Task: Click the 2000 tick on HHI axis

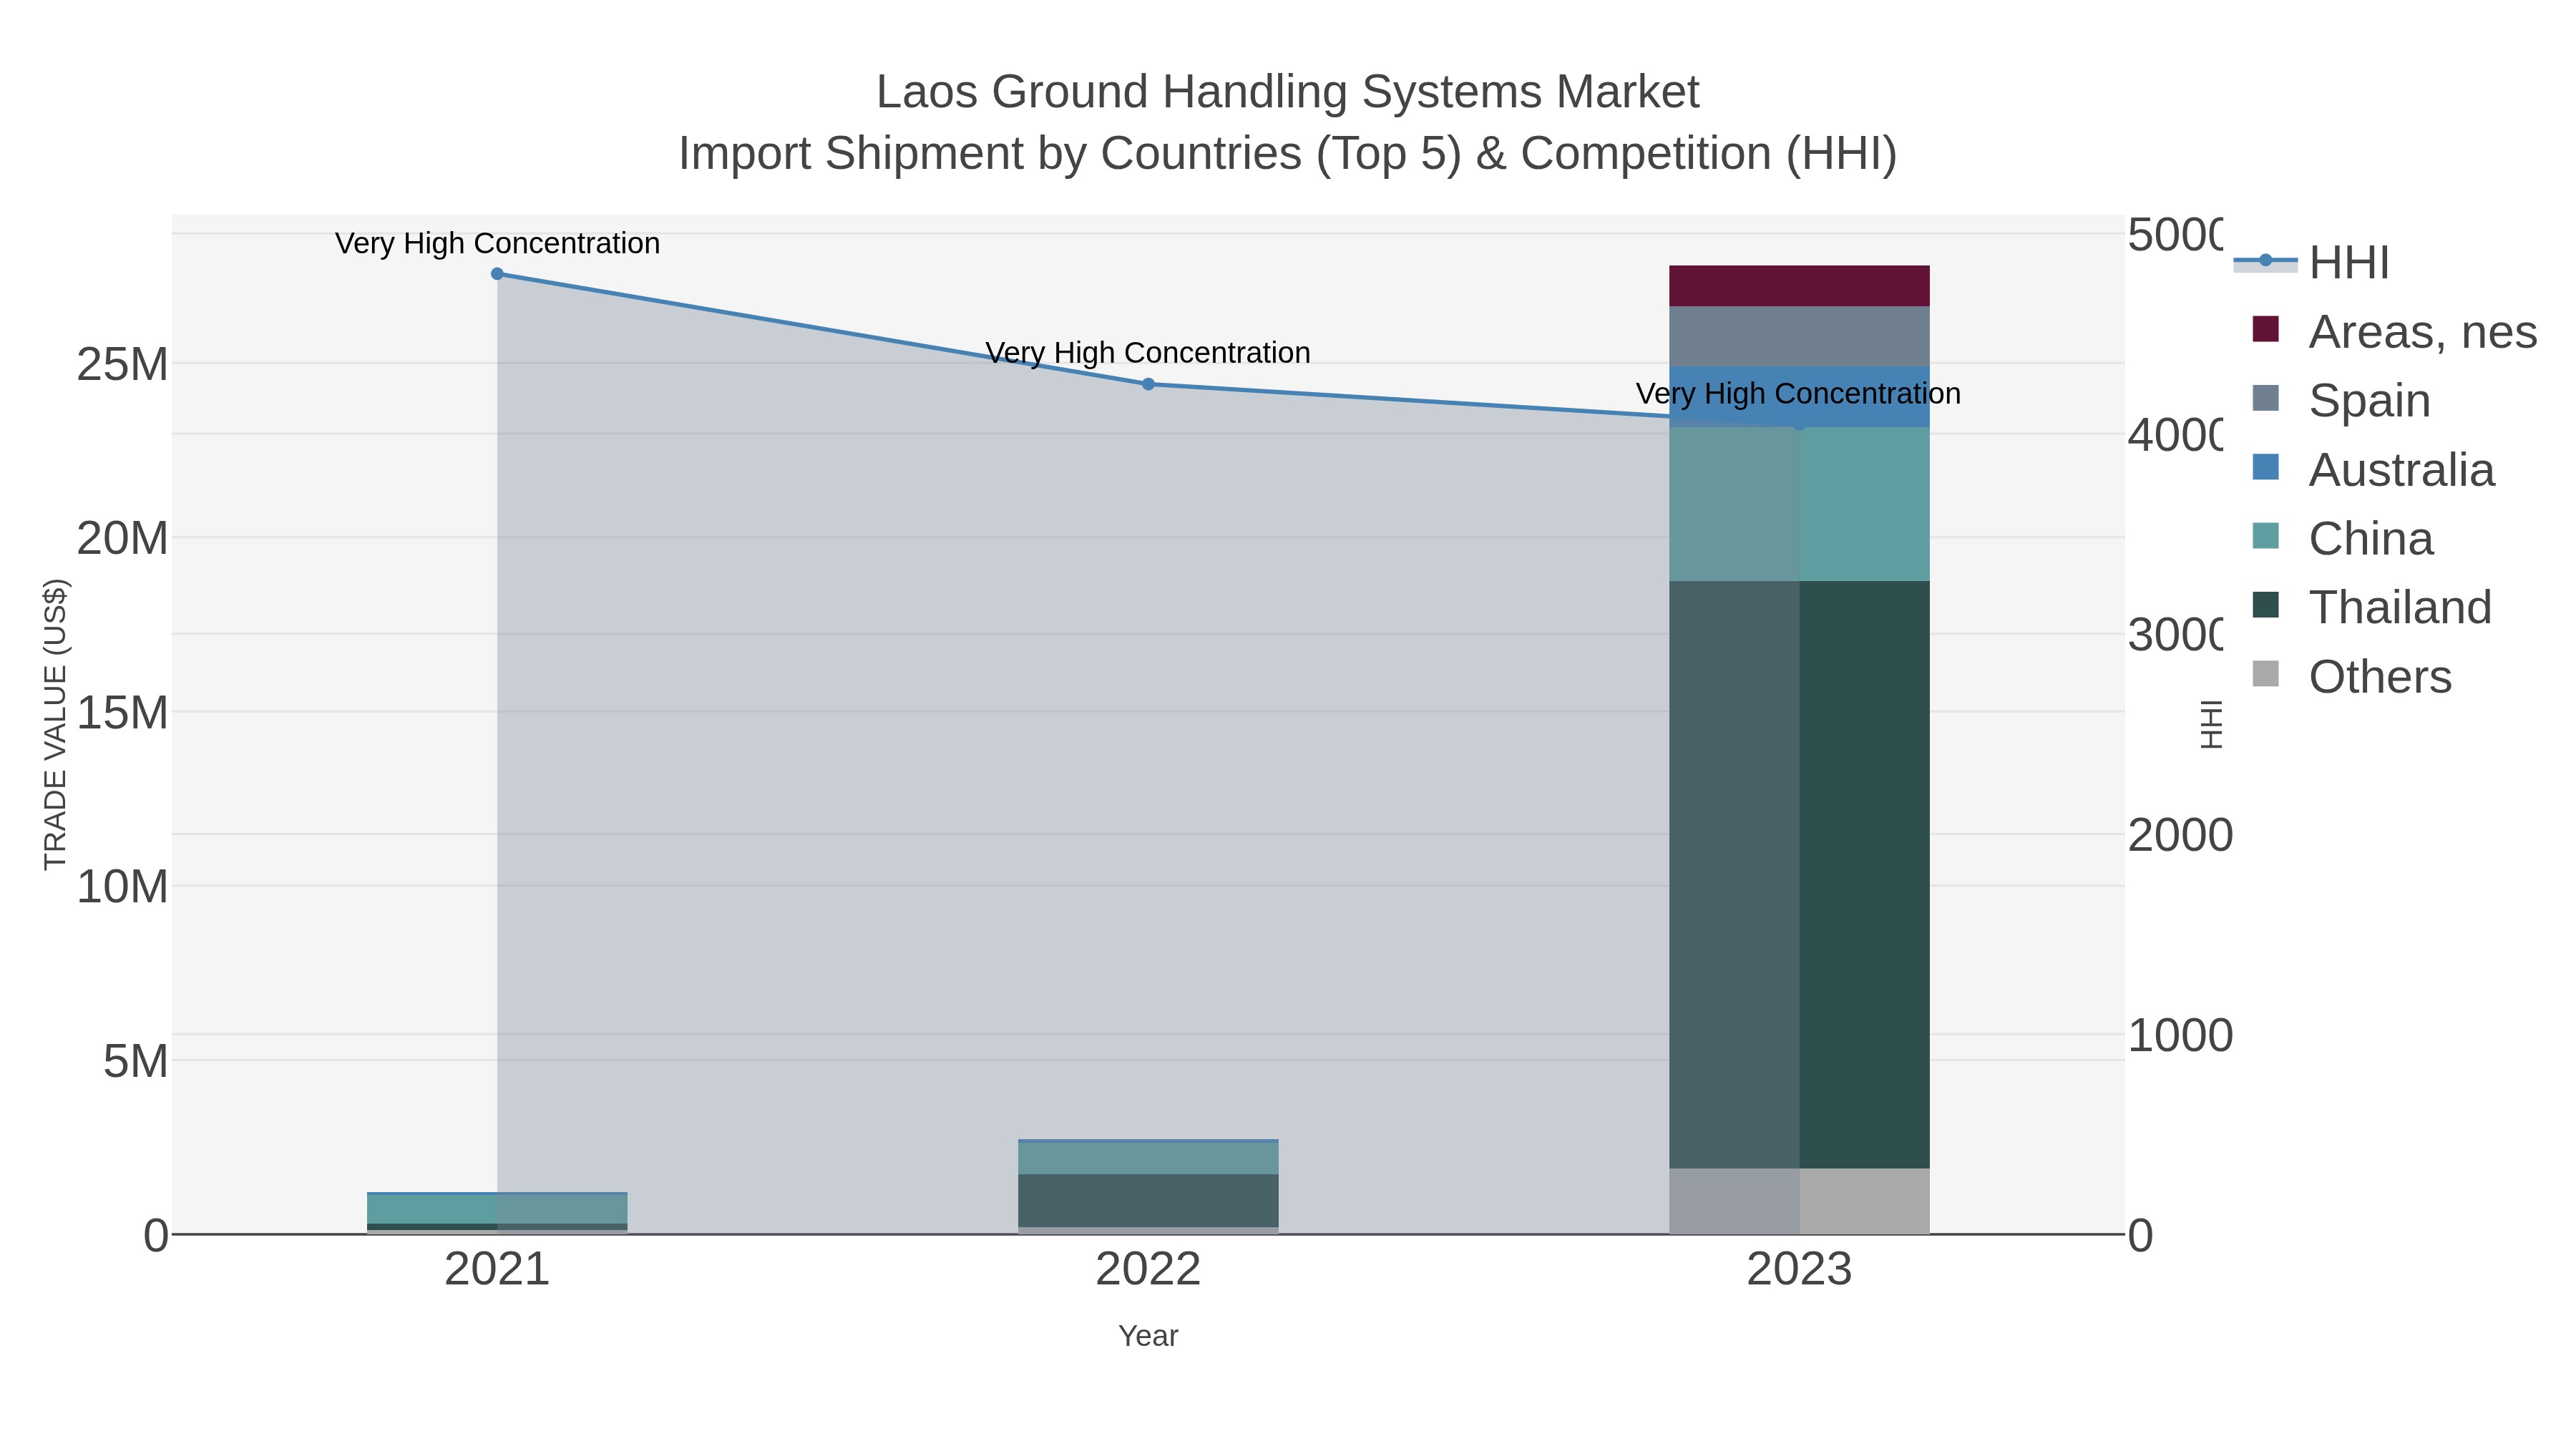Action: 2180,835
